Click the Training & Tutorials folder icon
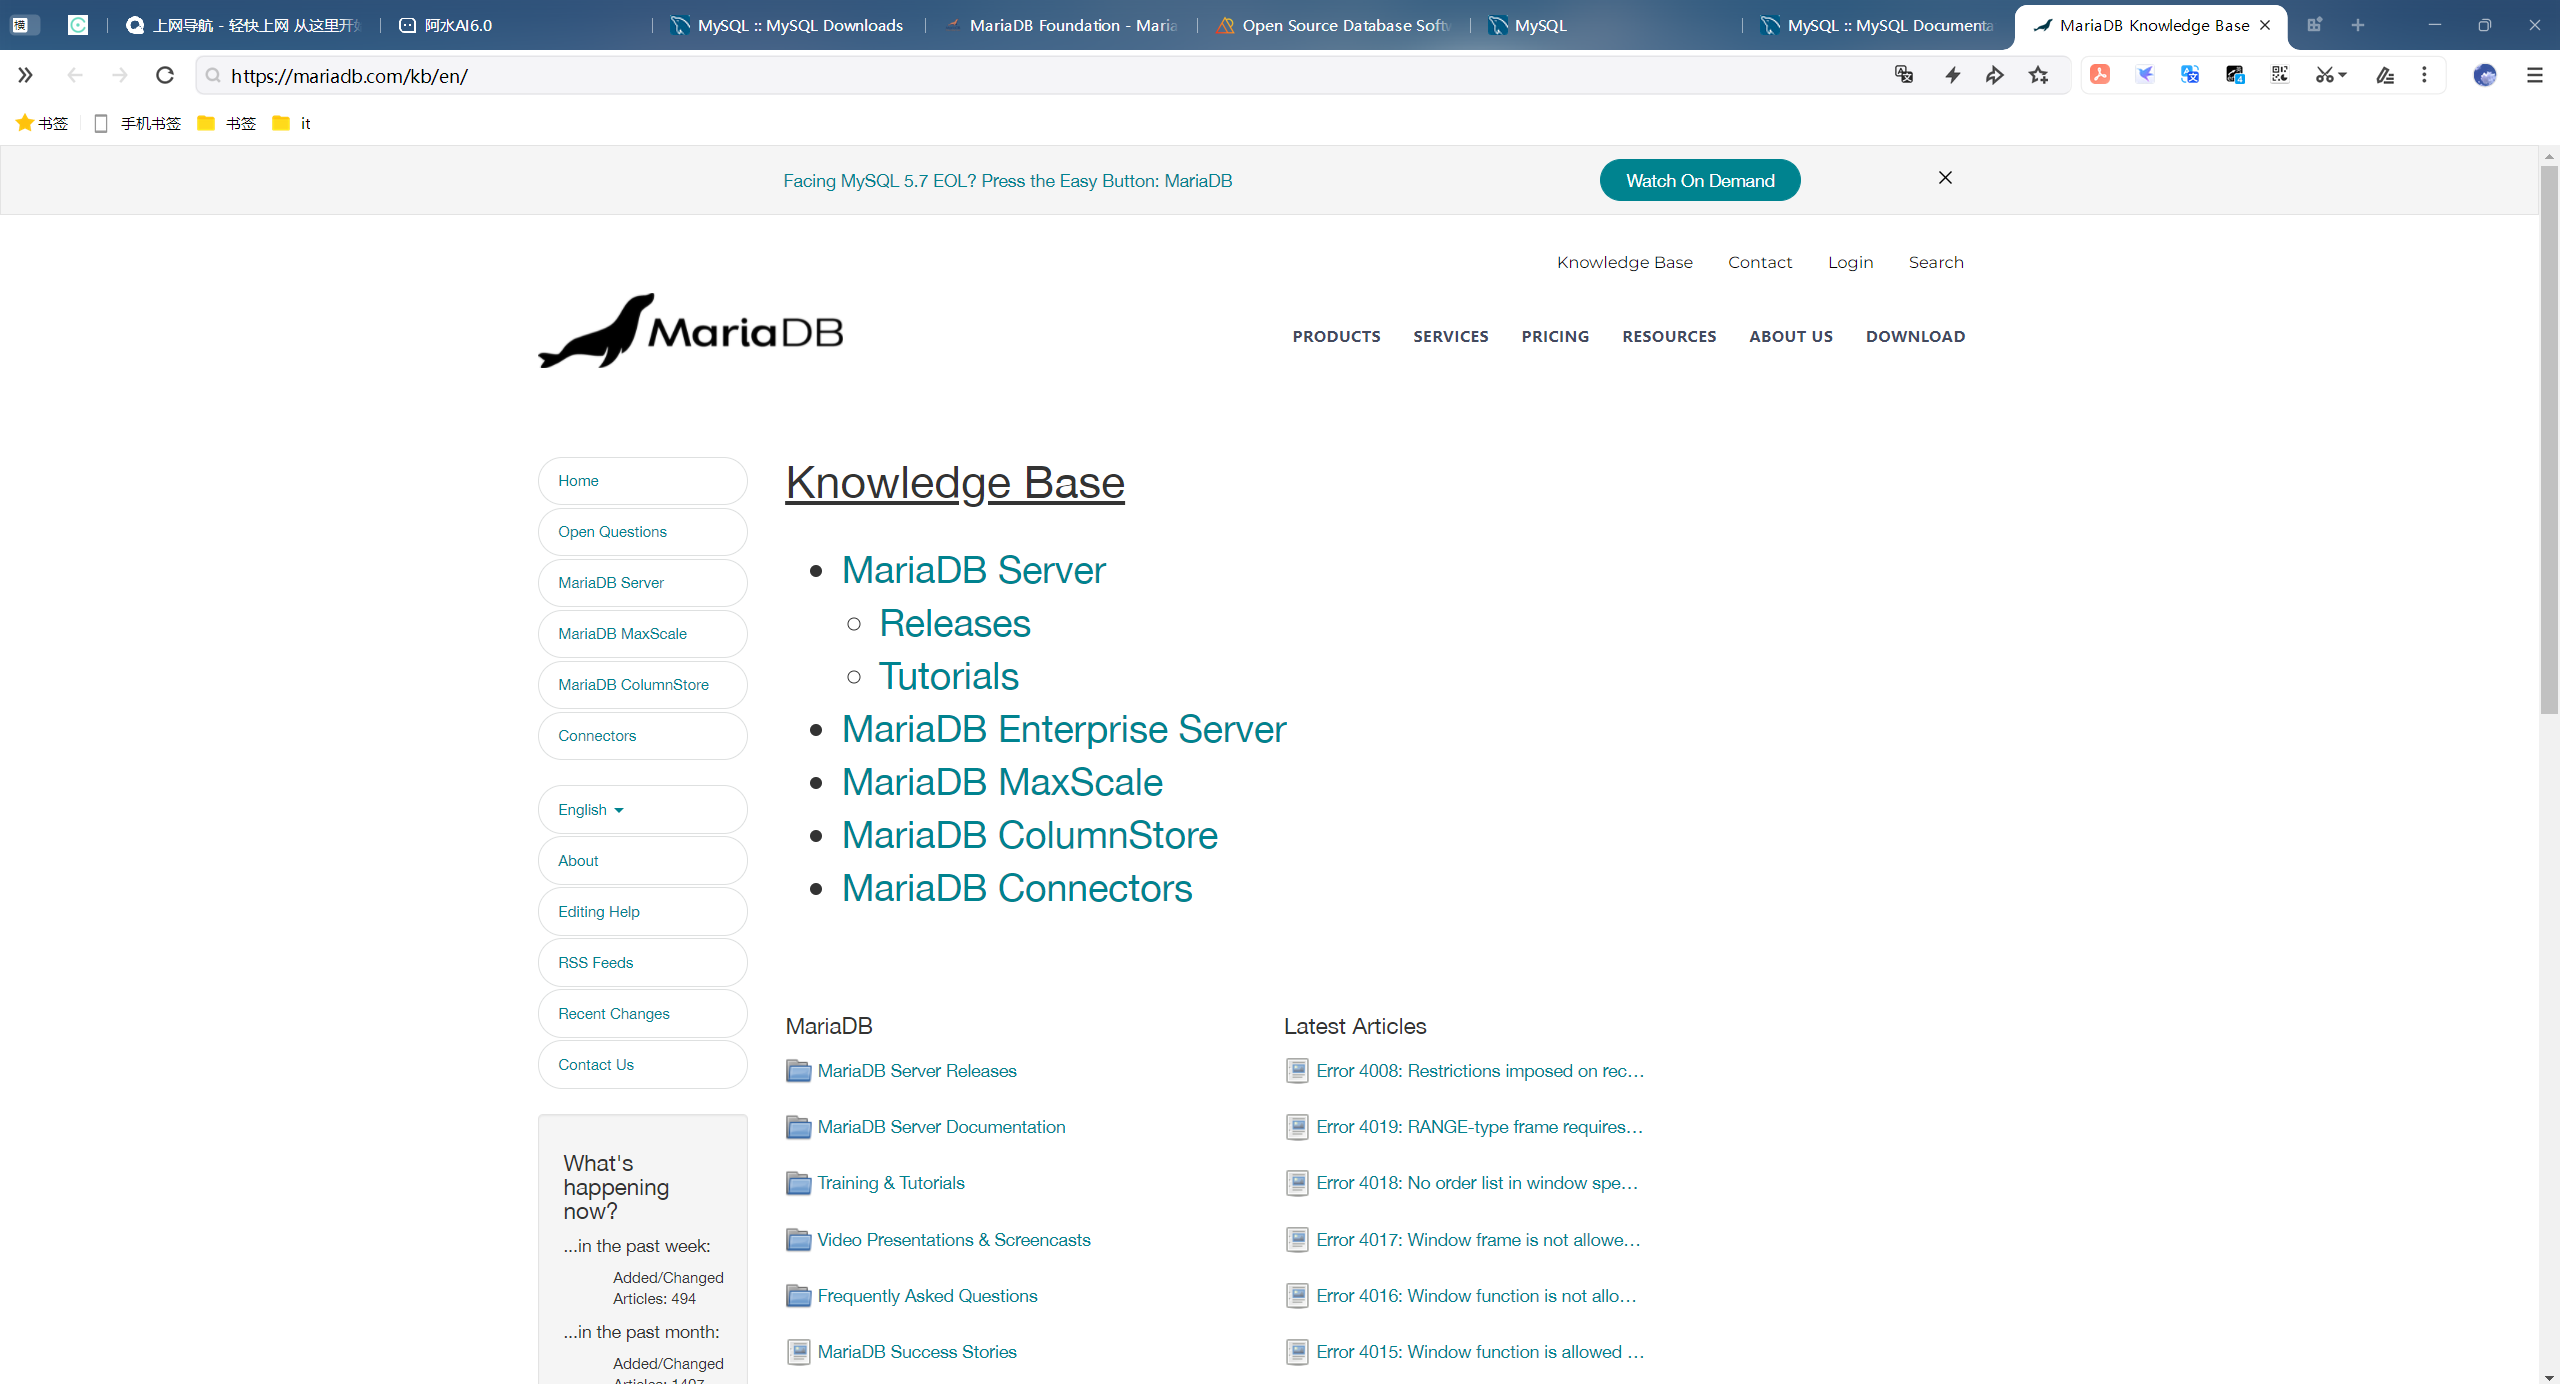2560x1384 pixels. click(x=798, y=1183)
